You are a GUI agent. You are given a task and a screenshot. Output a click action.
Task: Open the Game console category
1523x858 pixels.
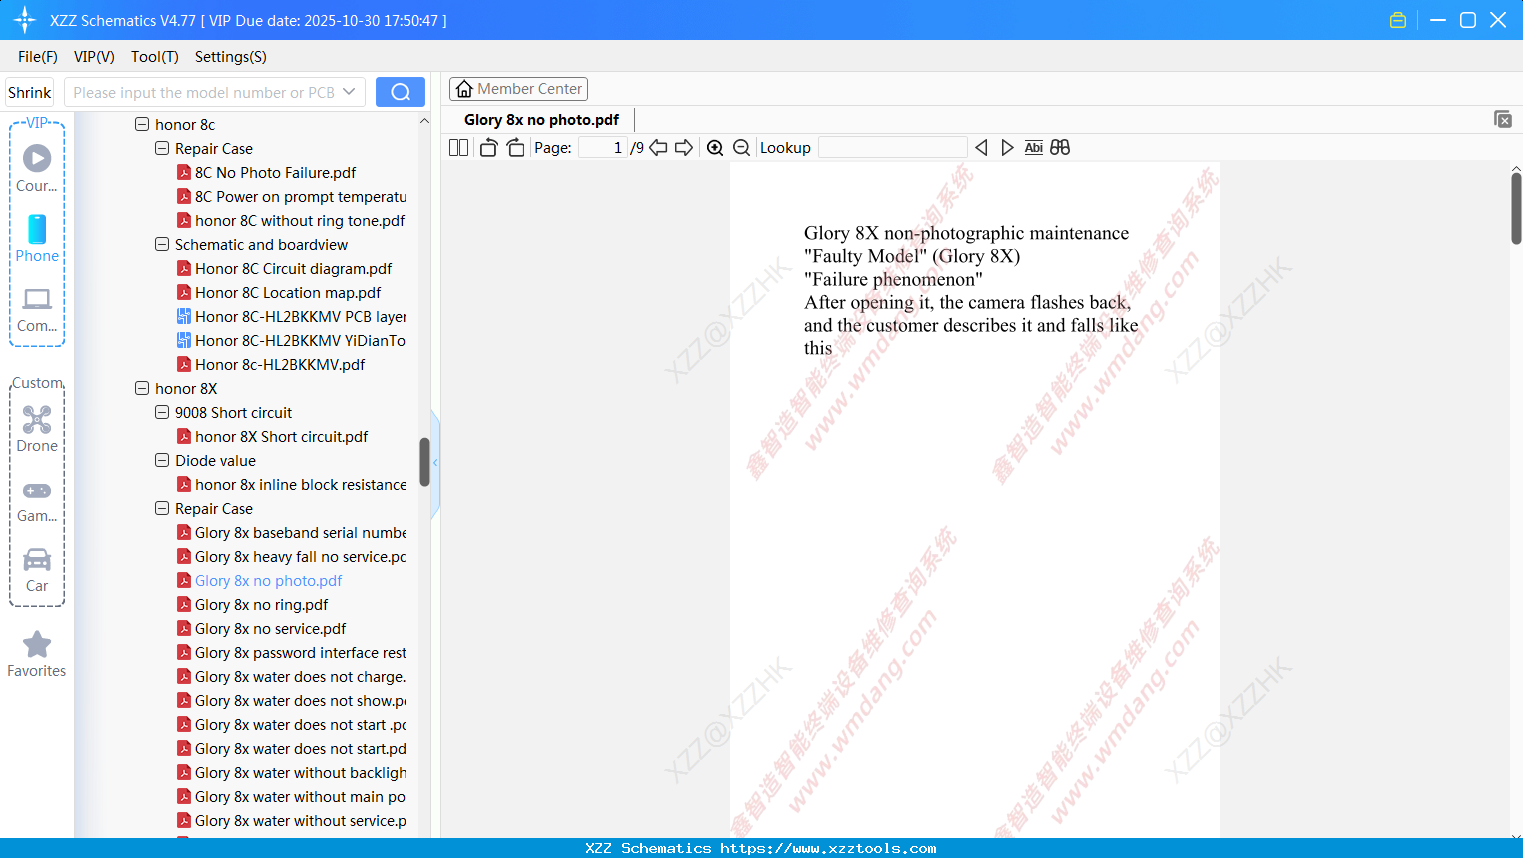37,501
